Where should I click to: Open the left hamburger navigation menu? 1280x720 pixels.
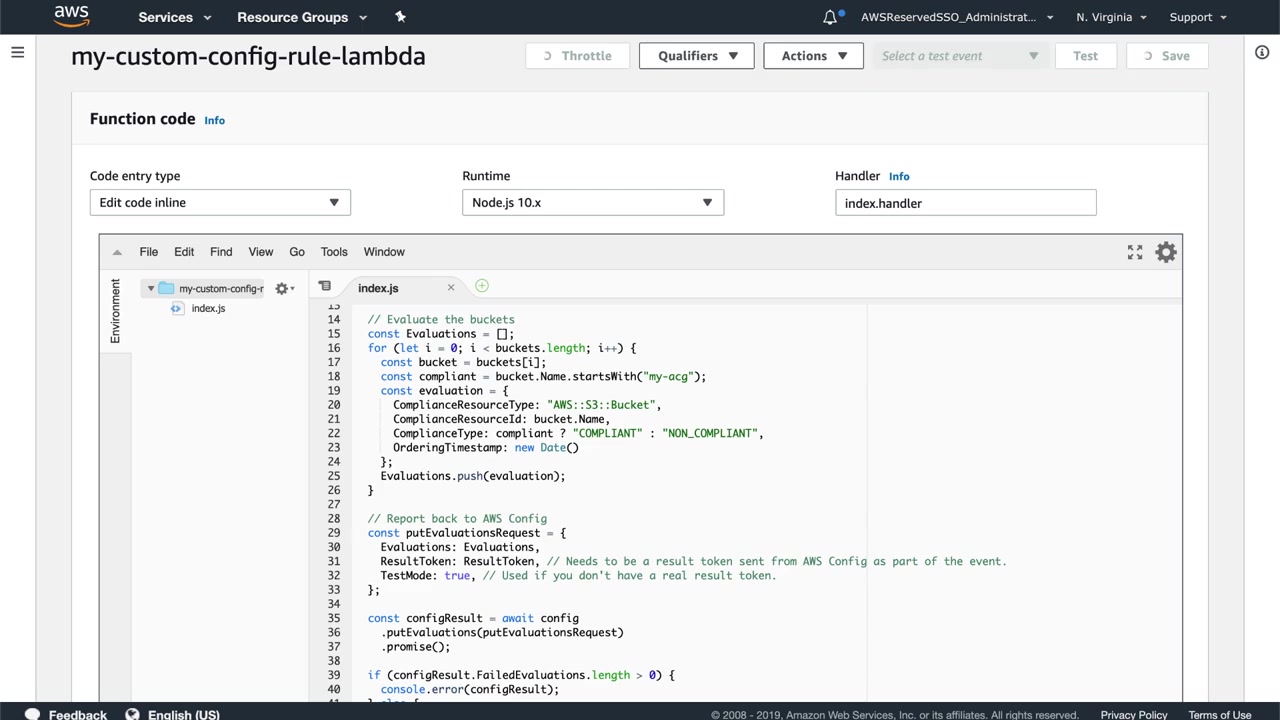pyautogui.click(x=17, y=52)
